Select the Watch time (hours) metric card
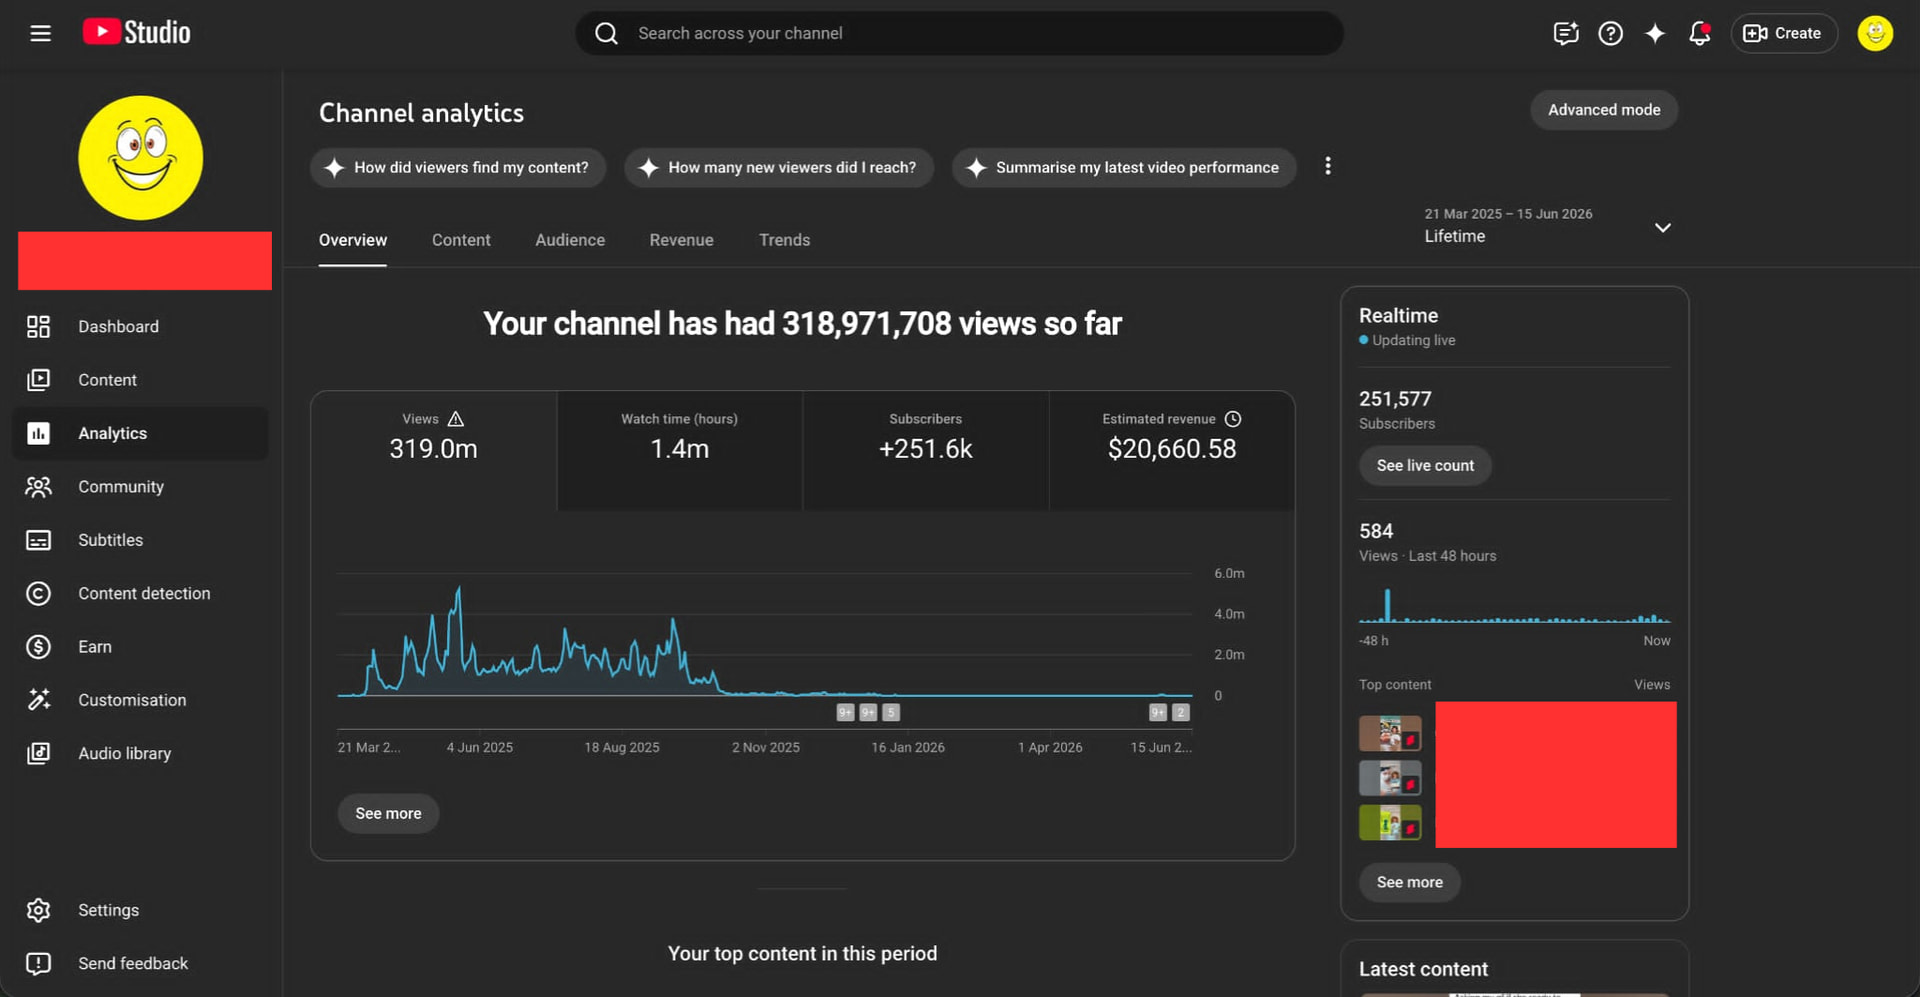1920x997 pixels. click(680, 450)
